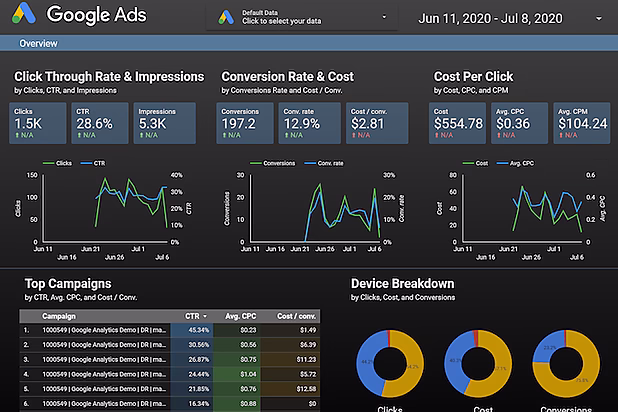
Task: Select the Clicks 1.5K scorecard
Action: point(37,123)
